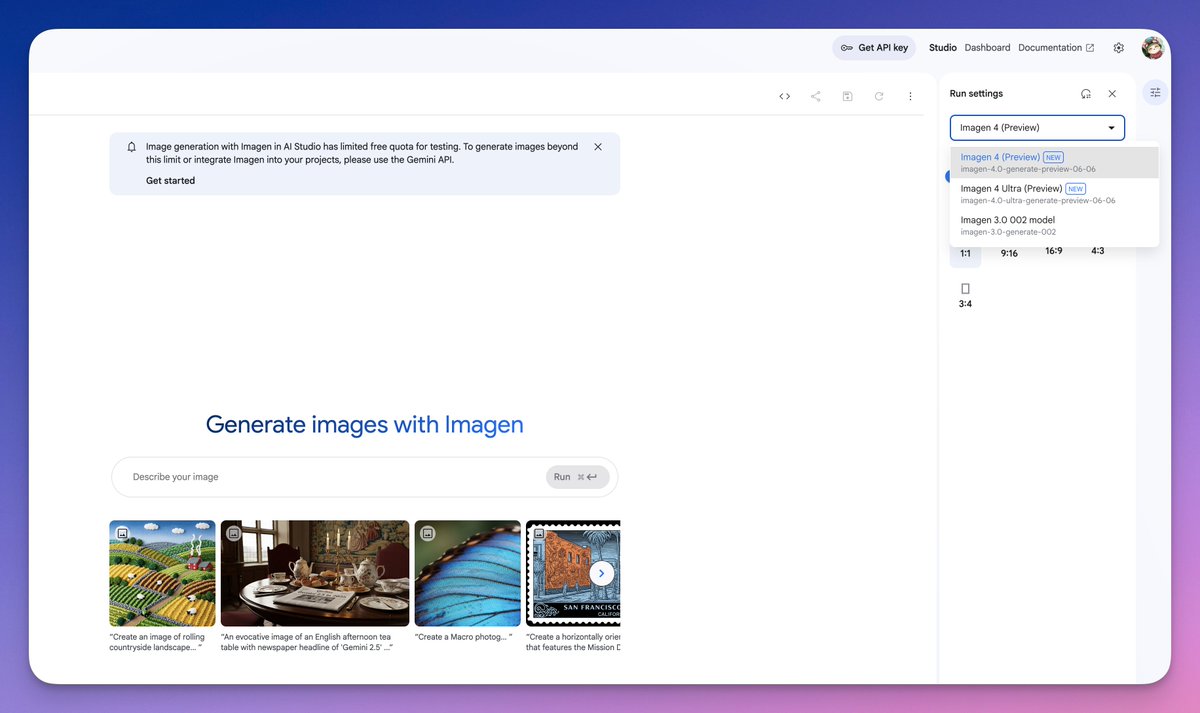Open the Get code brackets icon
1200x713 pixels.
(785, 96)
